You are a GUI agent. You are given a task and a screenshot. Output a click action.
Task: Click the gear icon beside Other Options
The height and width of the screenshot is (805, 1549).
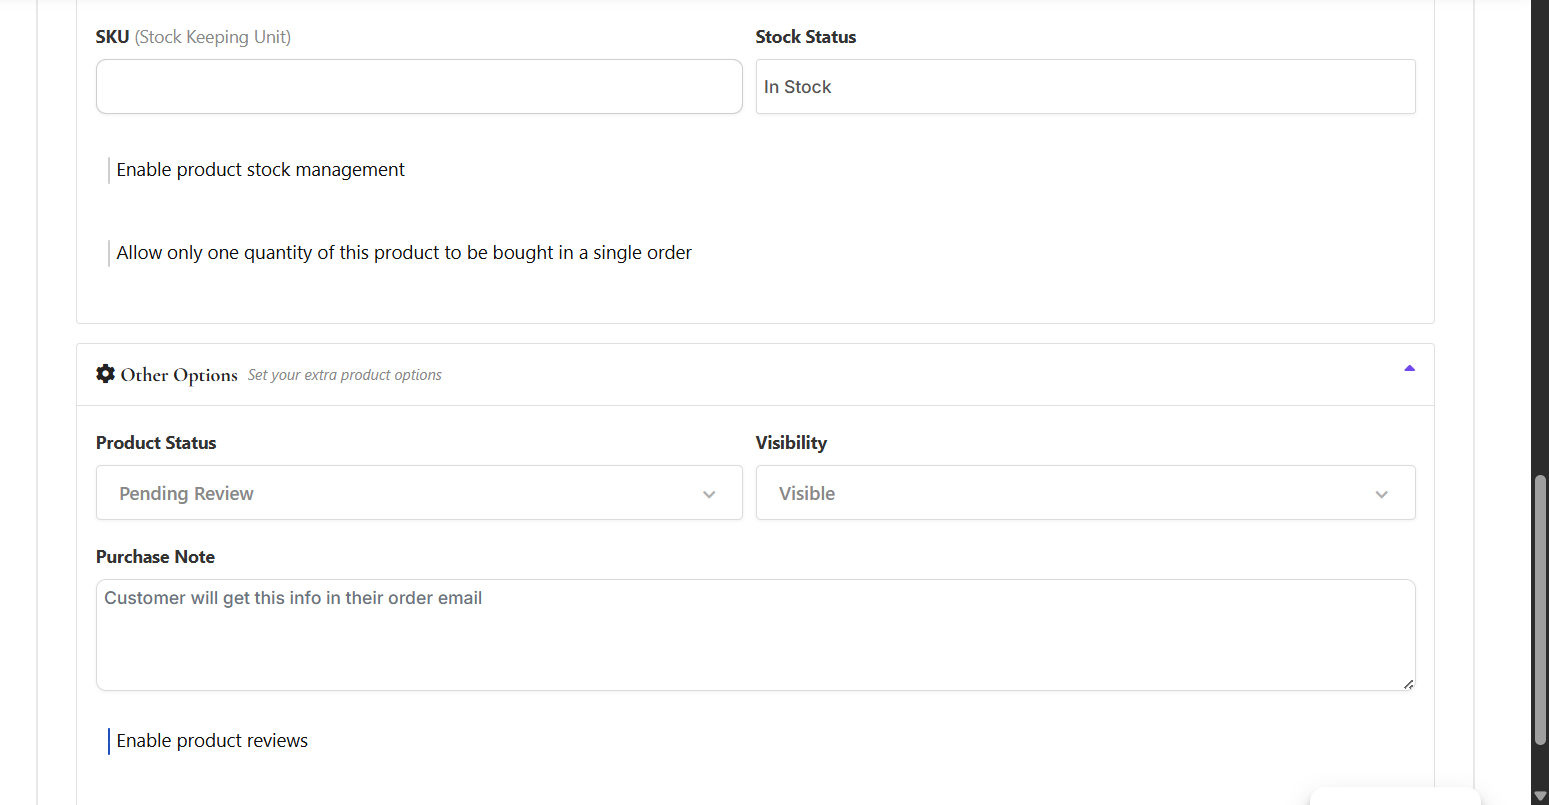[105, 374]
